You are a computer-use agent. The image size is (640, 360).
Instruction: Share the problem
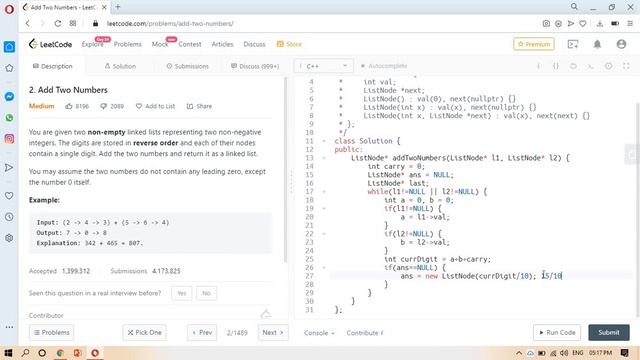(x=199, y=106)
